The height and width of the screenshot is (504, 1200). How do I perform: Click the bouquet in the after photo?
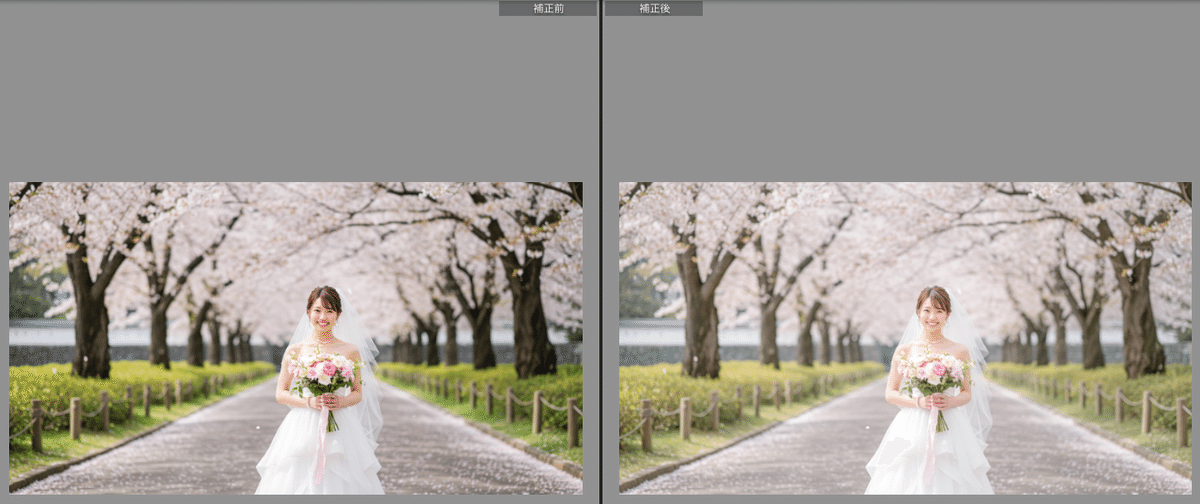click(x=933, y=373)
